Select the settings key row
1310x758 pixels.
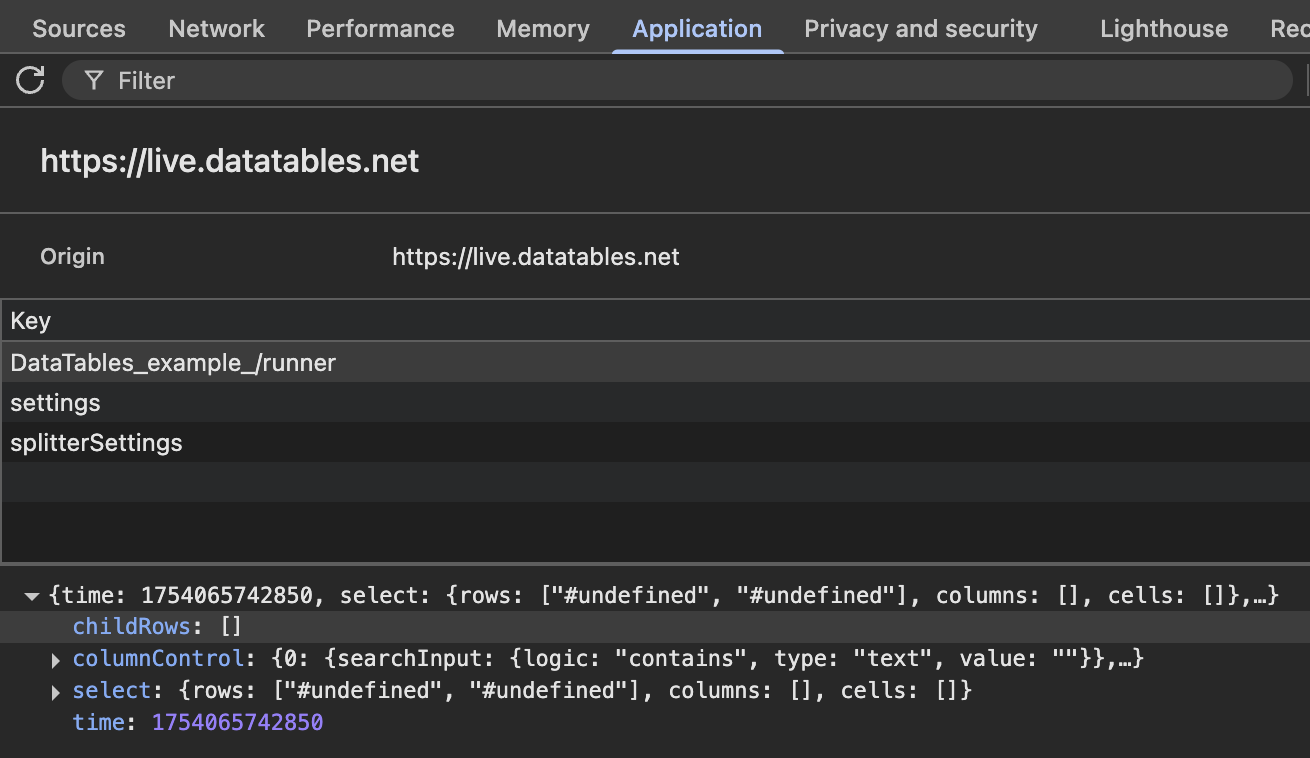pyautogui.click(x=655, y=402)
